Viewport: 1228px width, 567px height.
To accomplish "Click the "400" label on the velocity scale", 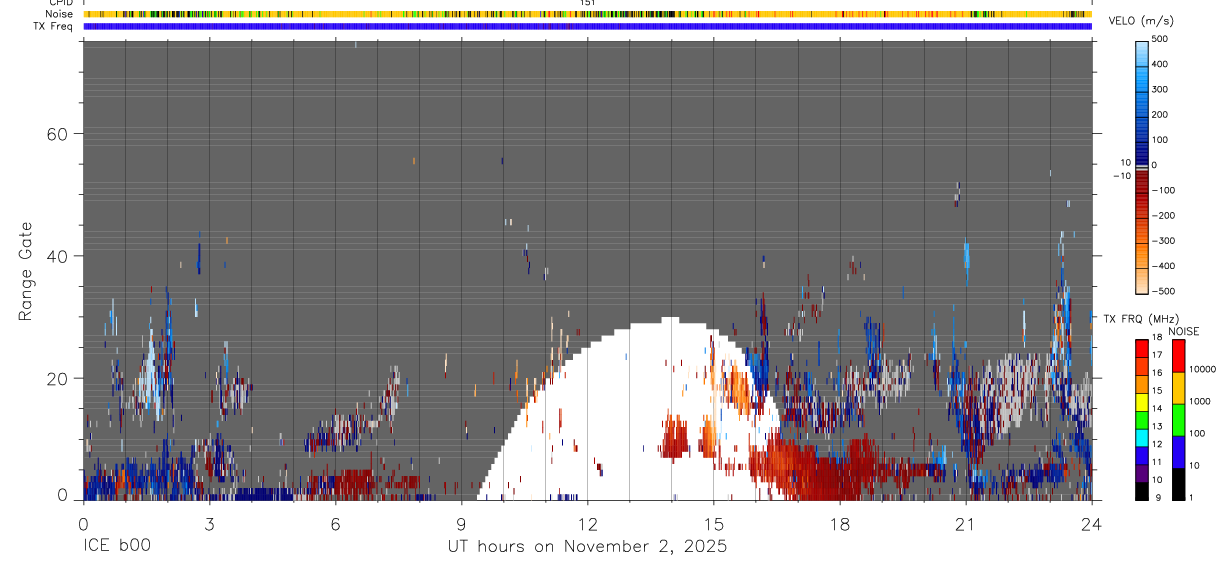I will tap(1160, 64).
